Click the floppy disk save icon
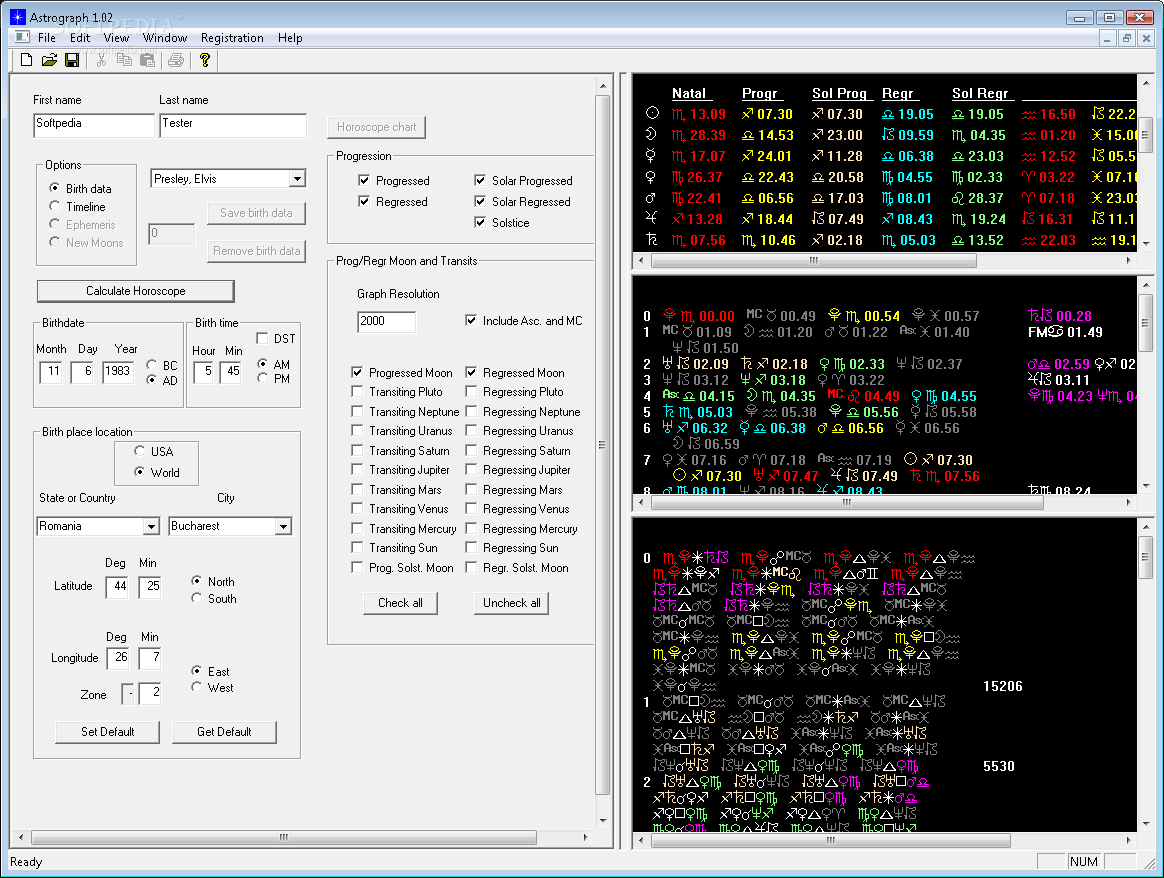 click(x=72, y=61)
